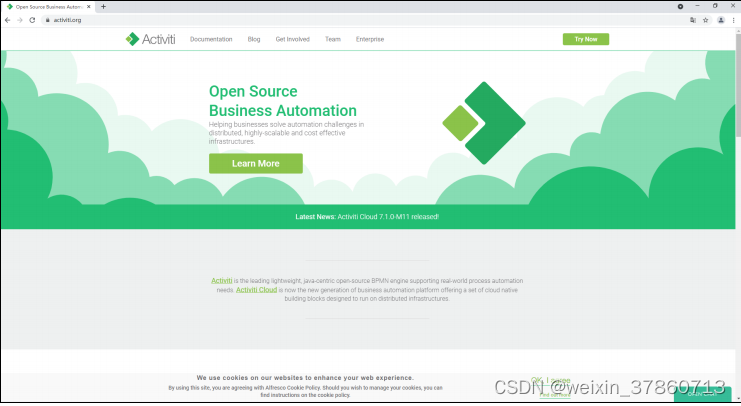Select the Open Source Business Automation tab
The width and height of the screenshot is (741, 406).
[x=47, y=7]
